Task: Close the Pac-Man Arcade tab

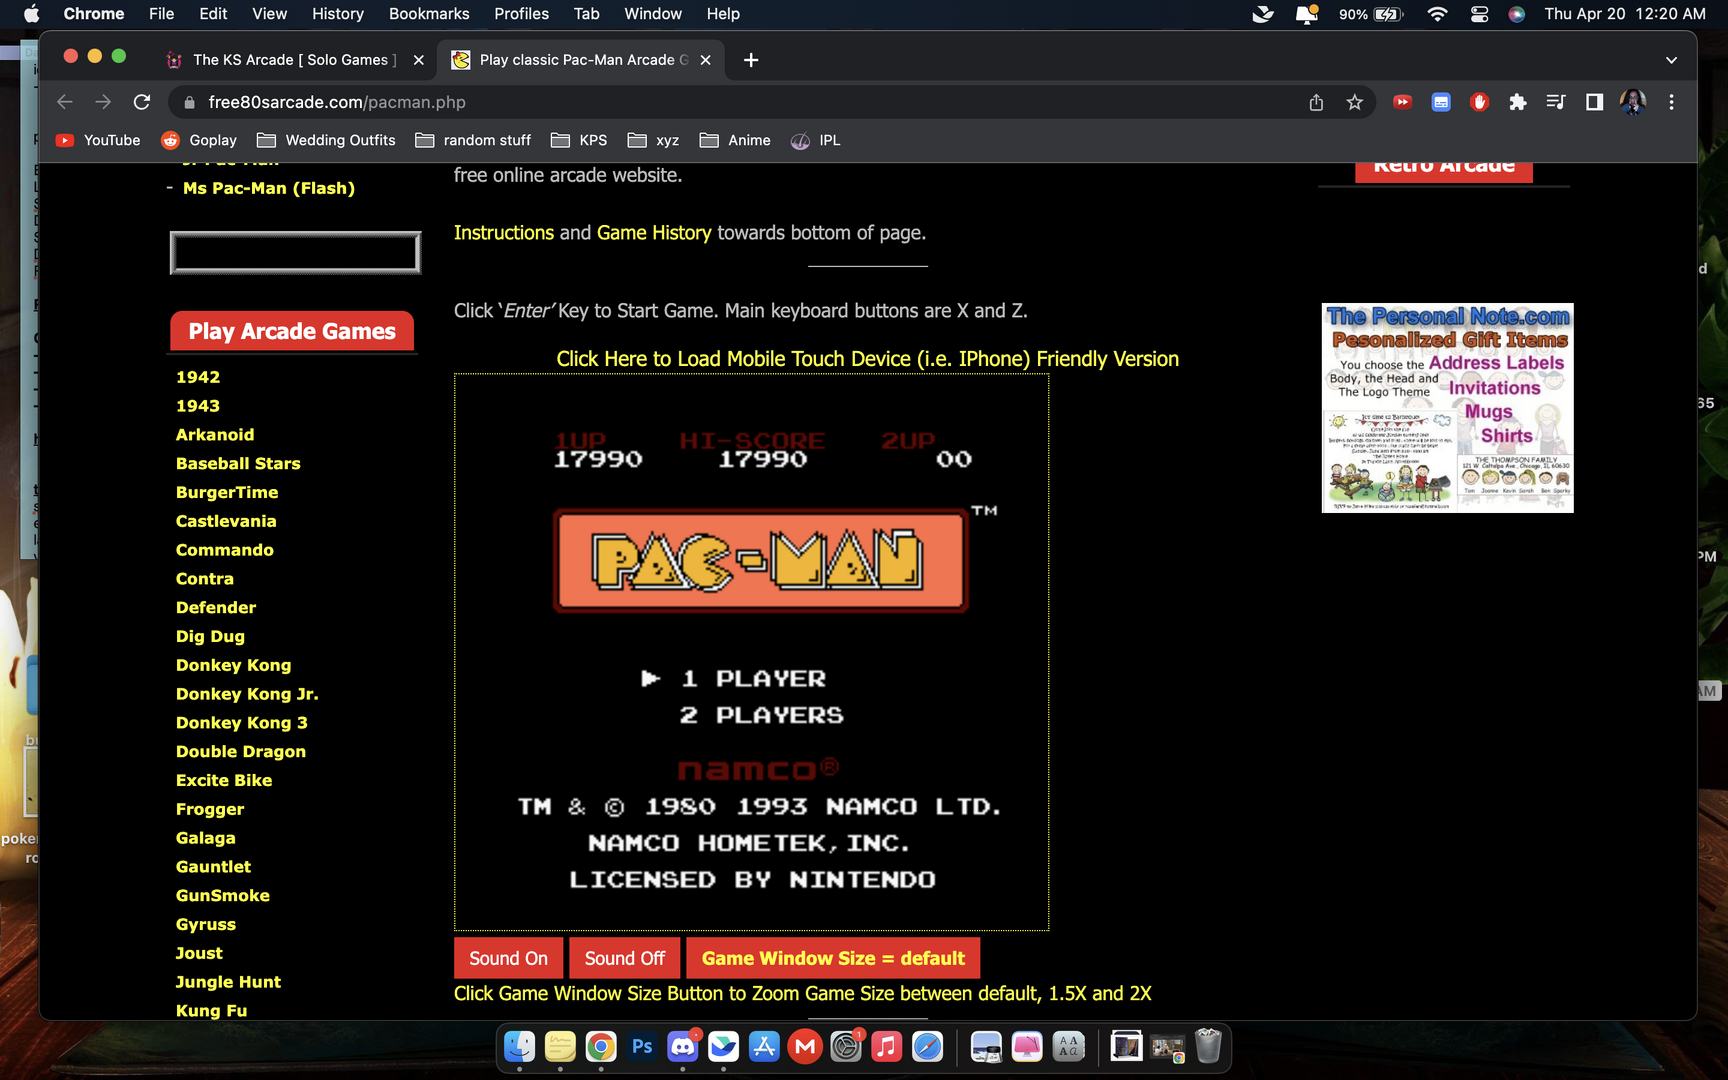Action: [706, 60]
